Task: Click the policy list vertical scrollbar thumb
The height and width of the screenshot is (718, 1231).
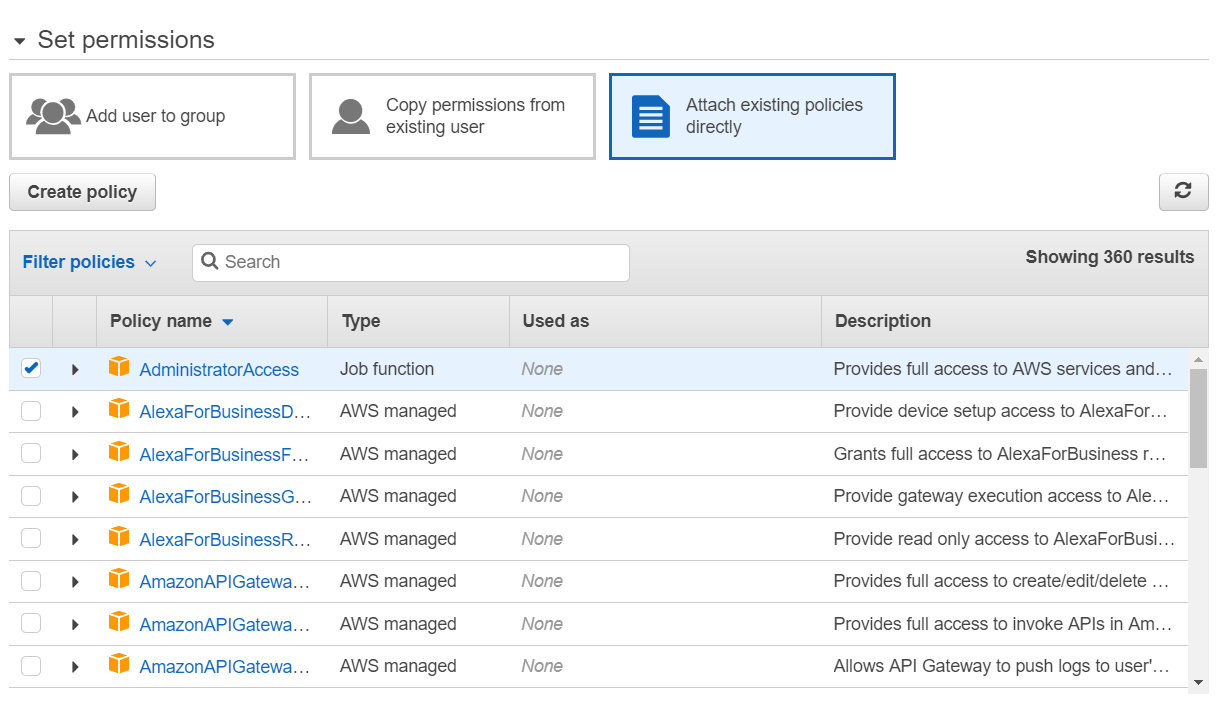Action: [1199, 418]
